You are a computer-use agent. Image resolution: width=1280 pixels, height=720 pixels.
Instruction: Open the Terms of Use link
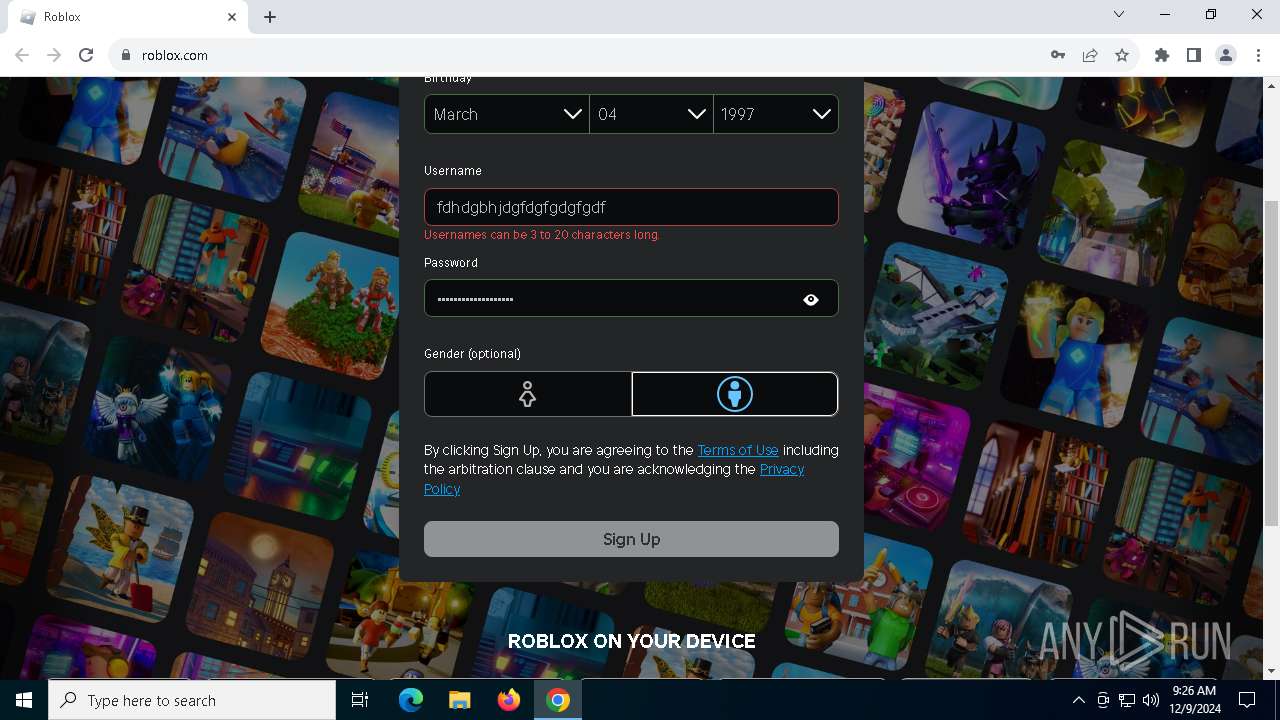tap(738, 450)
